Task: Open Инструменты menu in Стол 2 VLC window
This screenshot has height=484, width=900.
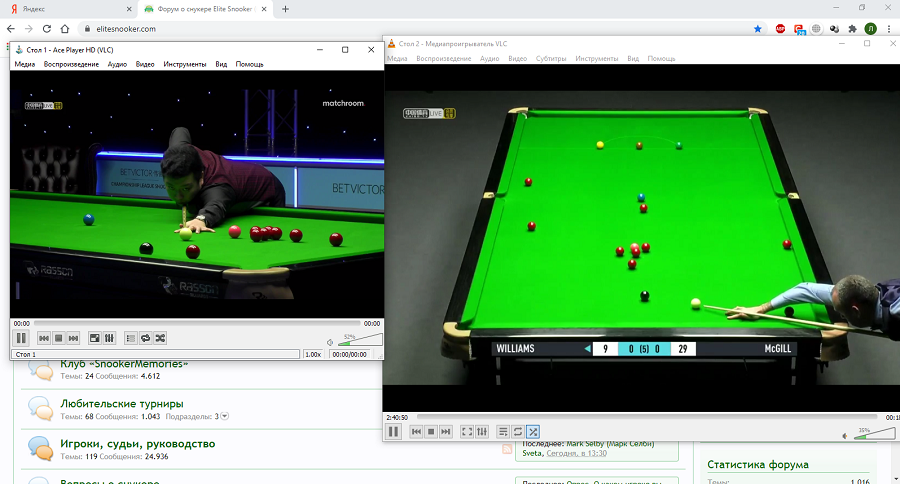Action: [x=596, y=59]
